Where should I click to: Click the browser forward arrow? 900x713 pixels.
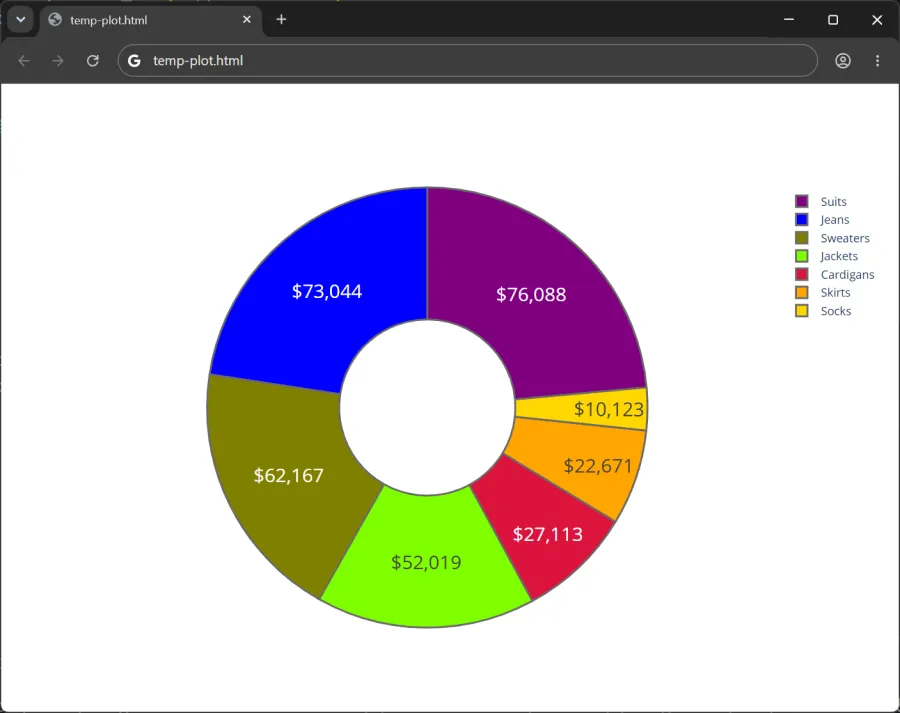(58, 61)
